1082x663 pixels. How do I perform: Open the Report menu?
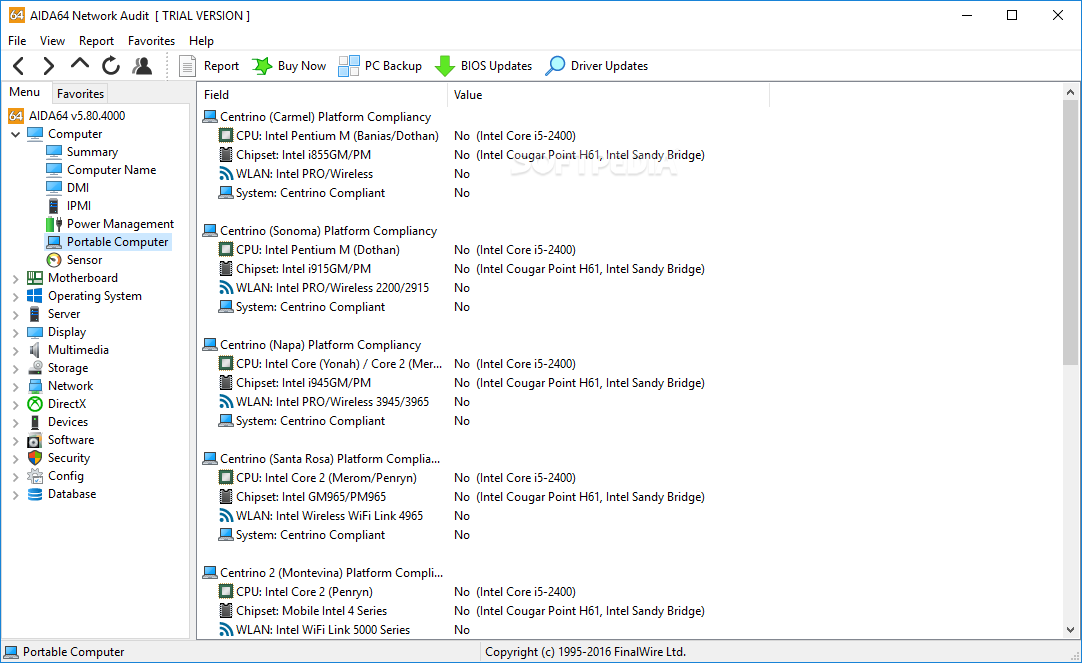[96, 41]
